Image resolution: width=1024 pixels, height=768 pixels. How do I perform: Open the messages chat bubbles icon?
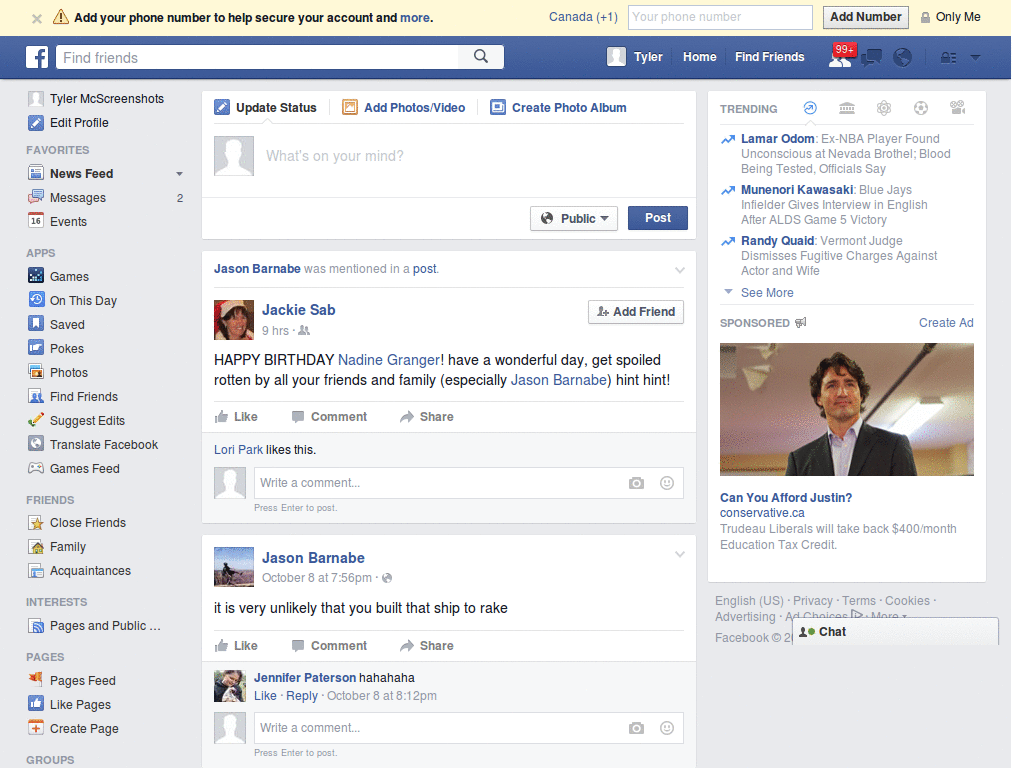tap(871, 57)
